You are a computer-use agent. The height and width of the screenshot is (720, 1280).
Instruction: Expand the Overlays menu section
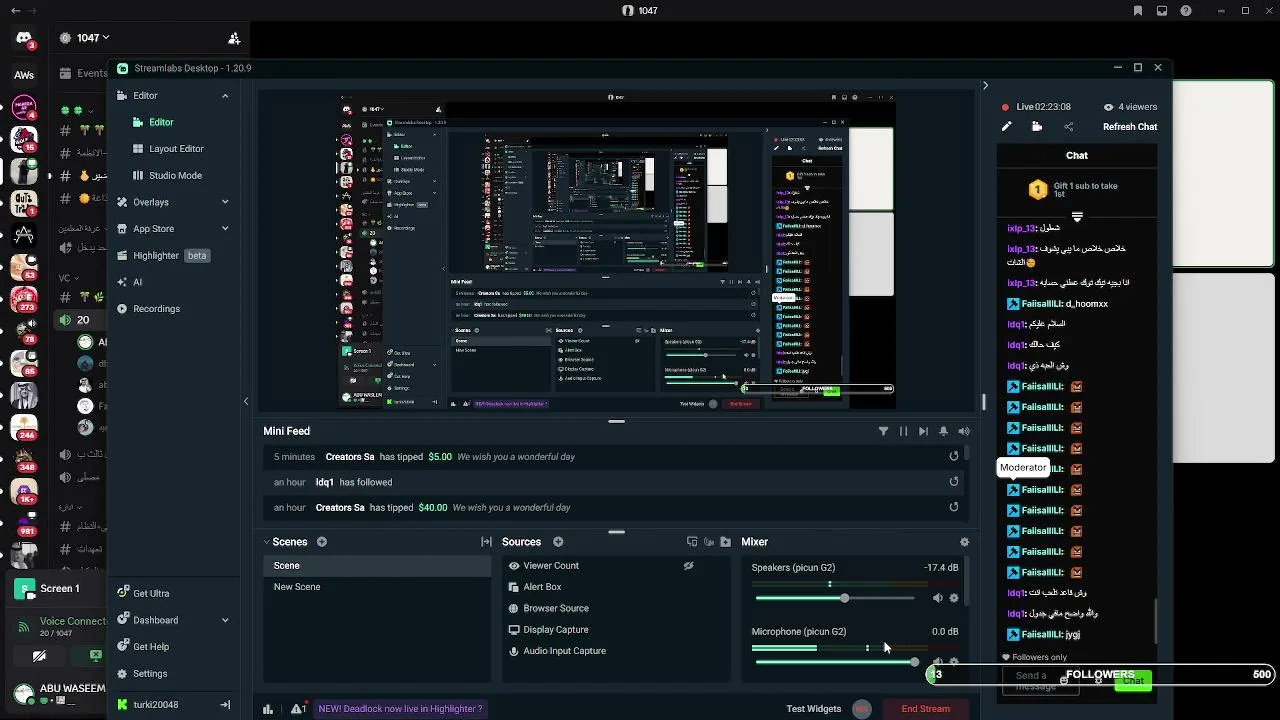[x=225, y=202]
